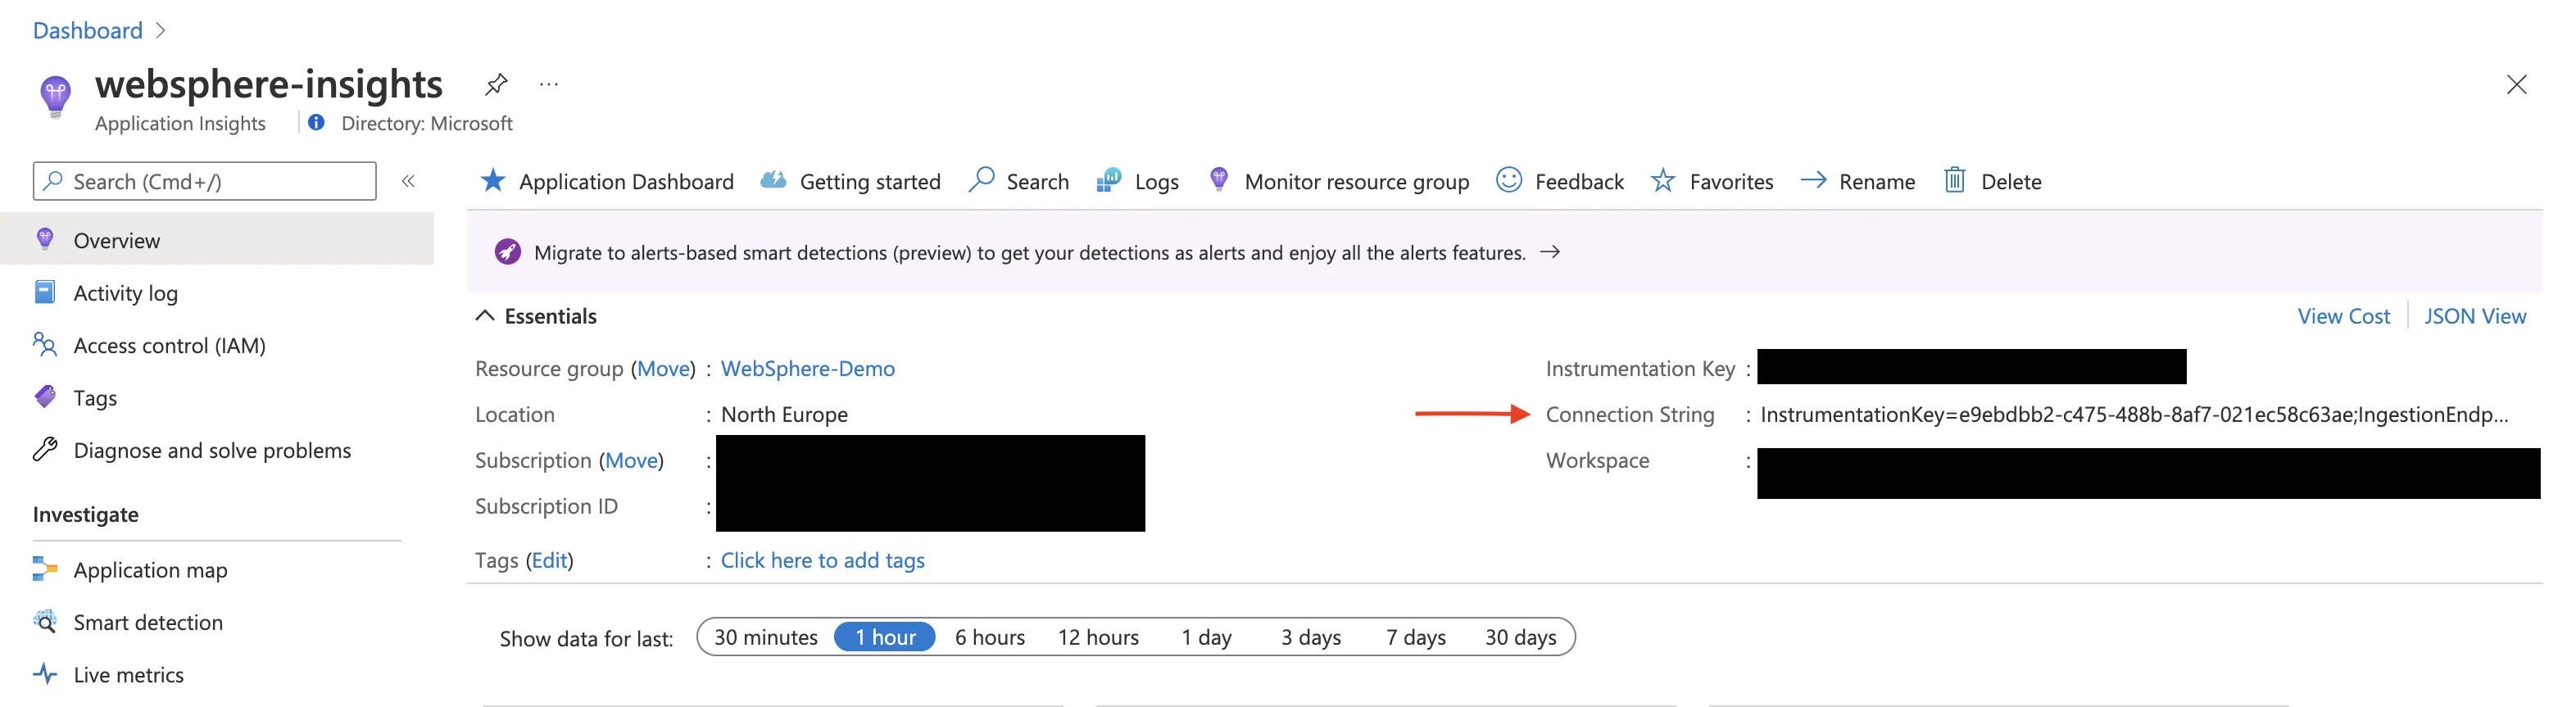Screen dimensions: 2576x707
Task: Click the North Europe location value
Action: [x=784, y=414]
